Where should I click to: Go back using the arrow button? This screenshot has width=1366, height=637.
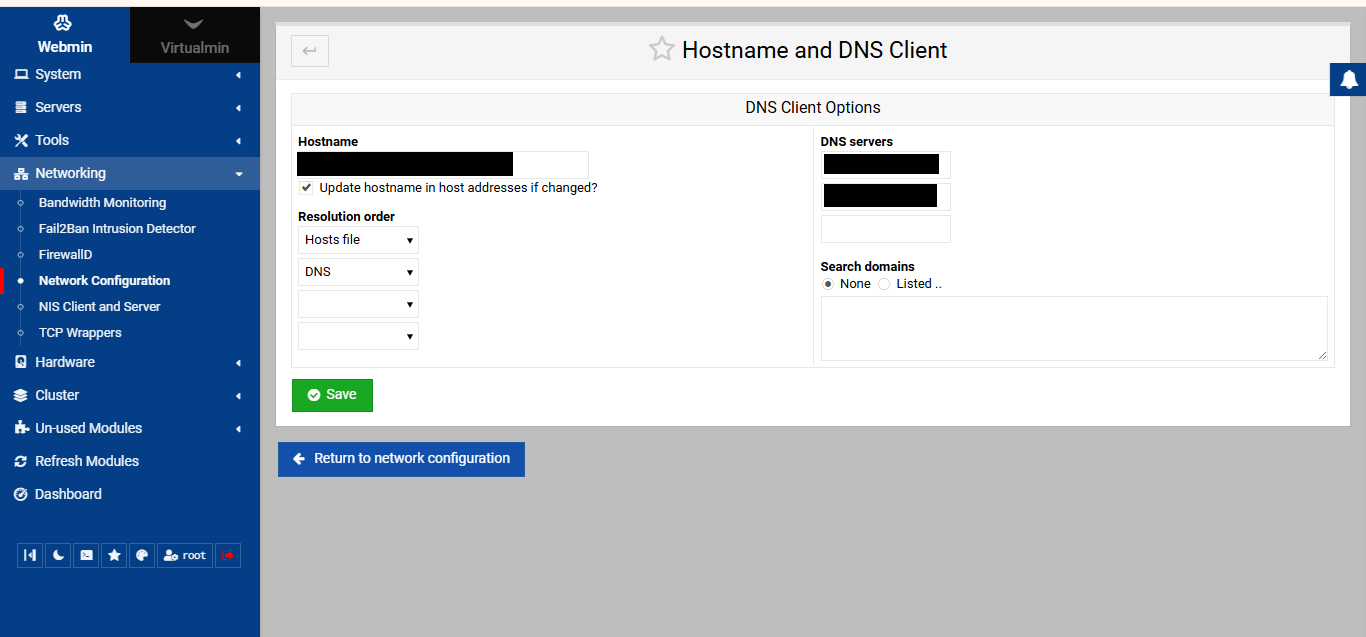click(310, 51)
